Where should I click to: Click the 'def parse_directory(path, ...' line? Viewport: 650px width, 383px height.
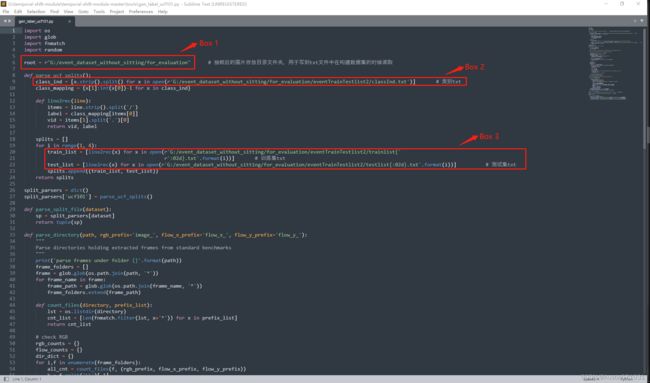coord(165,235)
